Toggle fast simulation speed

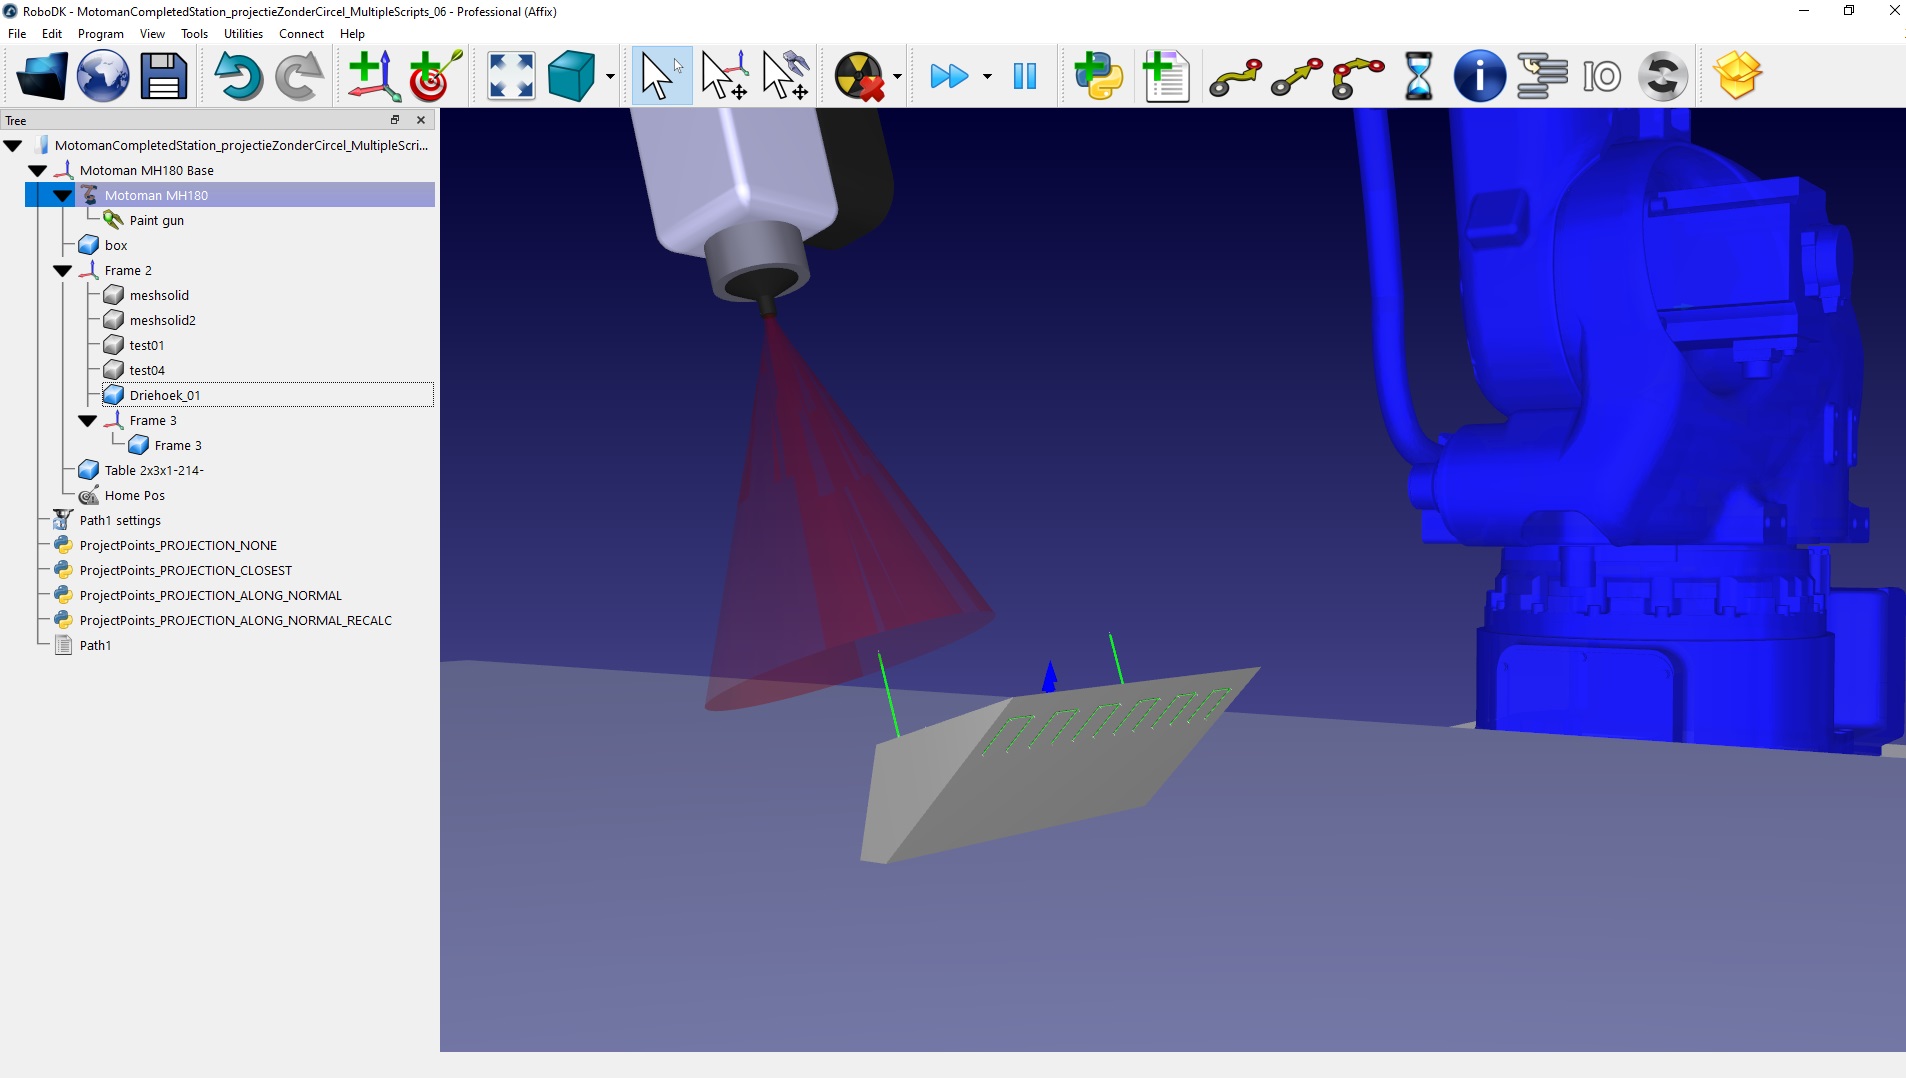949,76
